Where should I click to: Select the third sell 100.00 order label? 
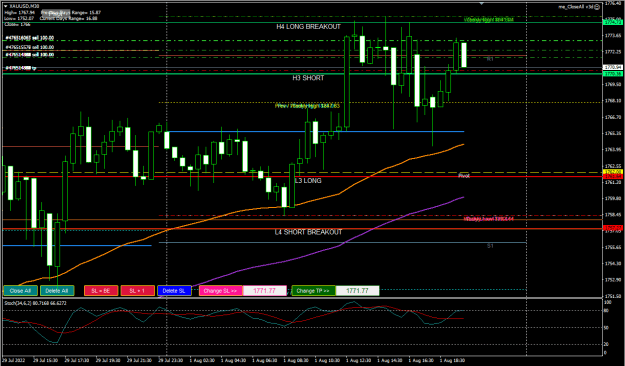coord(29,55)
